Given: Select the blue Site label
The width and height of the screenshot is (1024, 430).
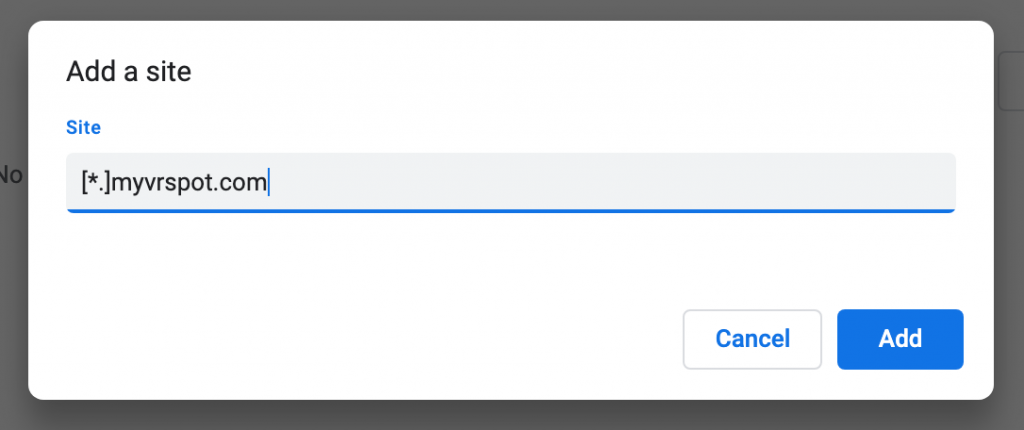Looking at the screenshot, I should [84, 127].
